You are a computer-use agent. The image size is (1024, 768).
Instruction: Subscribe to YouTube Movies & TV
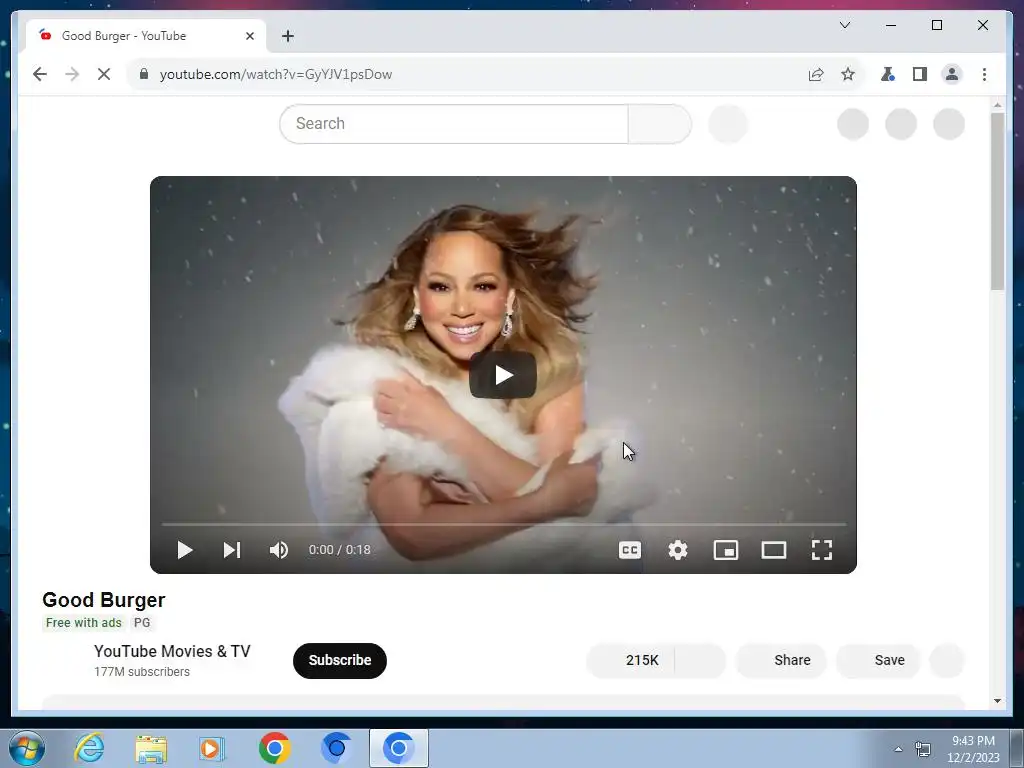pyautogui.click(x=340, y=660)
